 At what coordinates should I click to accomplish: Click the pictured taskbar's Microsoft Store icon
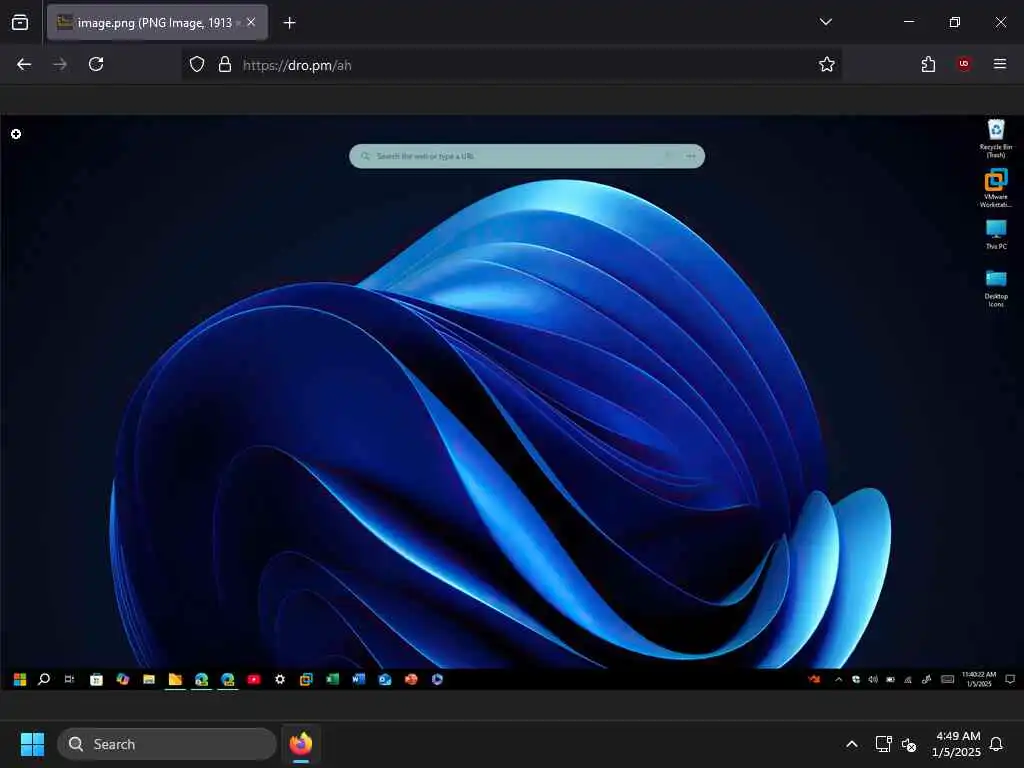click(x=96, y=679)
